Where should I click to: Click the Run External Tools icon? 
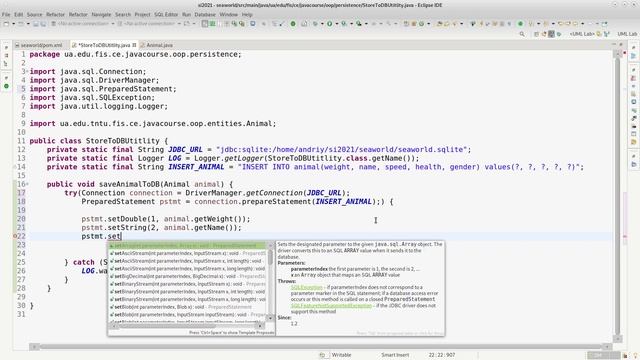(x=358, y=24)
